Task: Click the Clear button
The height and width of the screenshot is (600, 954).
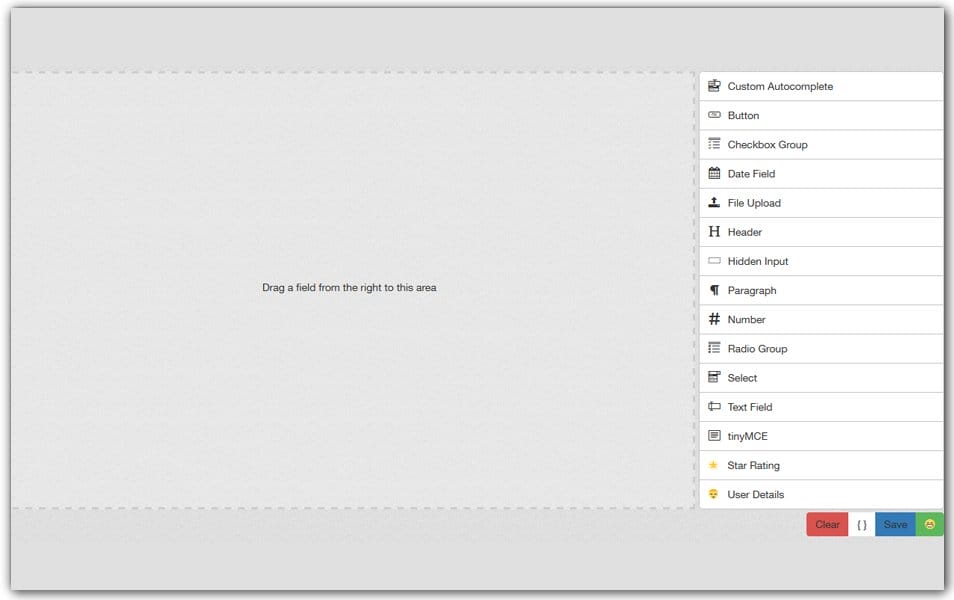Action: coord(826,524)
